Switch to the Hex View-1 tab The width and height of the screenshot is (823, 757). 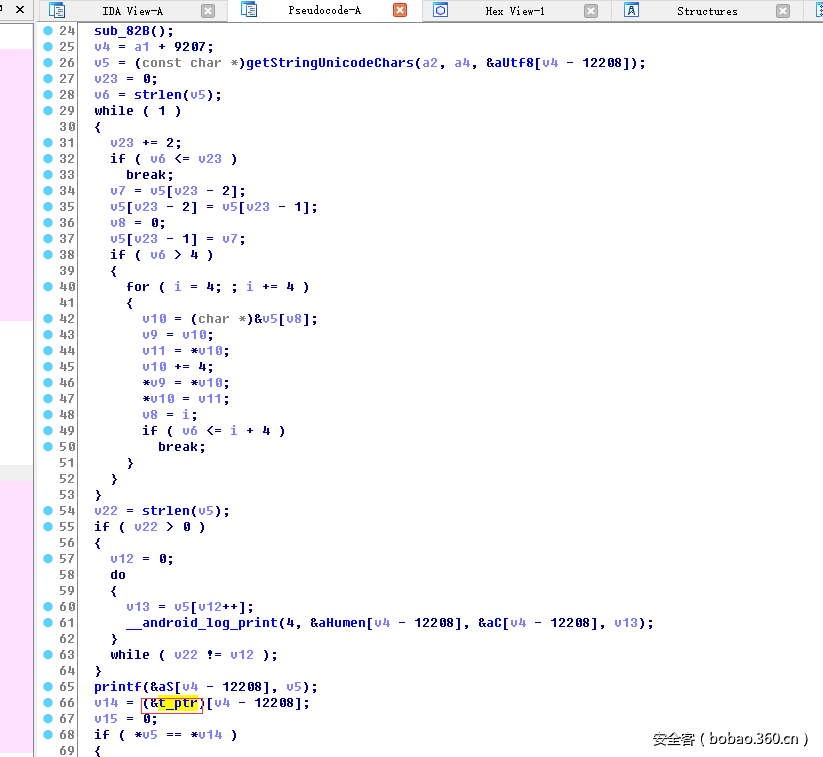click(x=515, y=11)
